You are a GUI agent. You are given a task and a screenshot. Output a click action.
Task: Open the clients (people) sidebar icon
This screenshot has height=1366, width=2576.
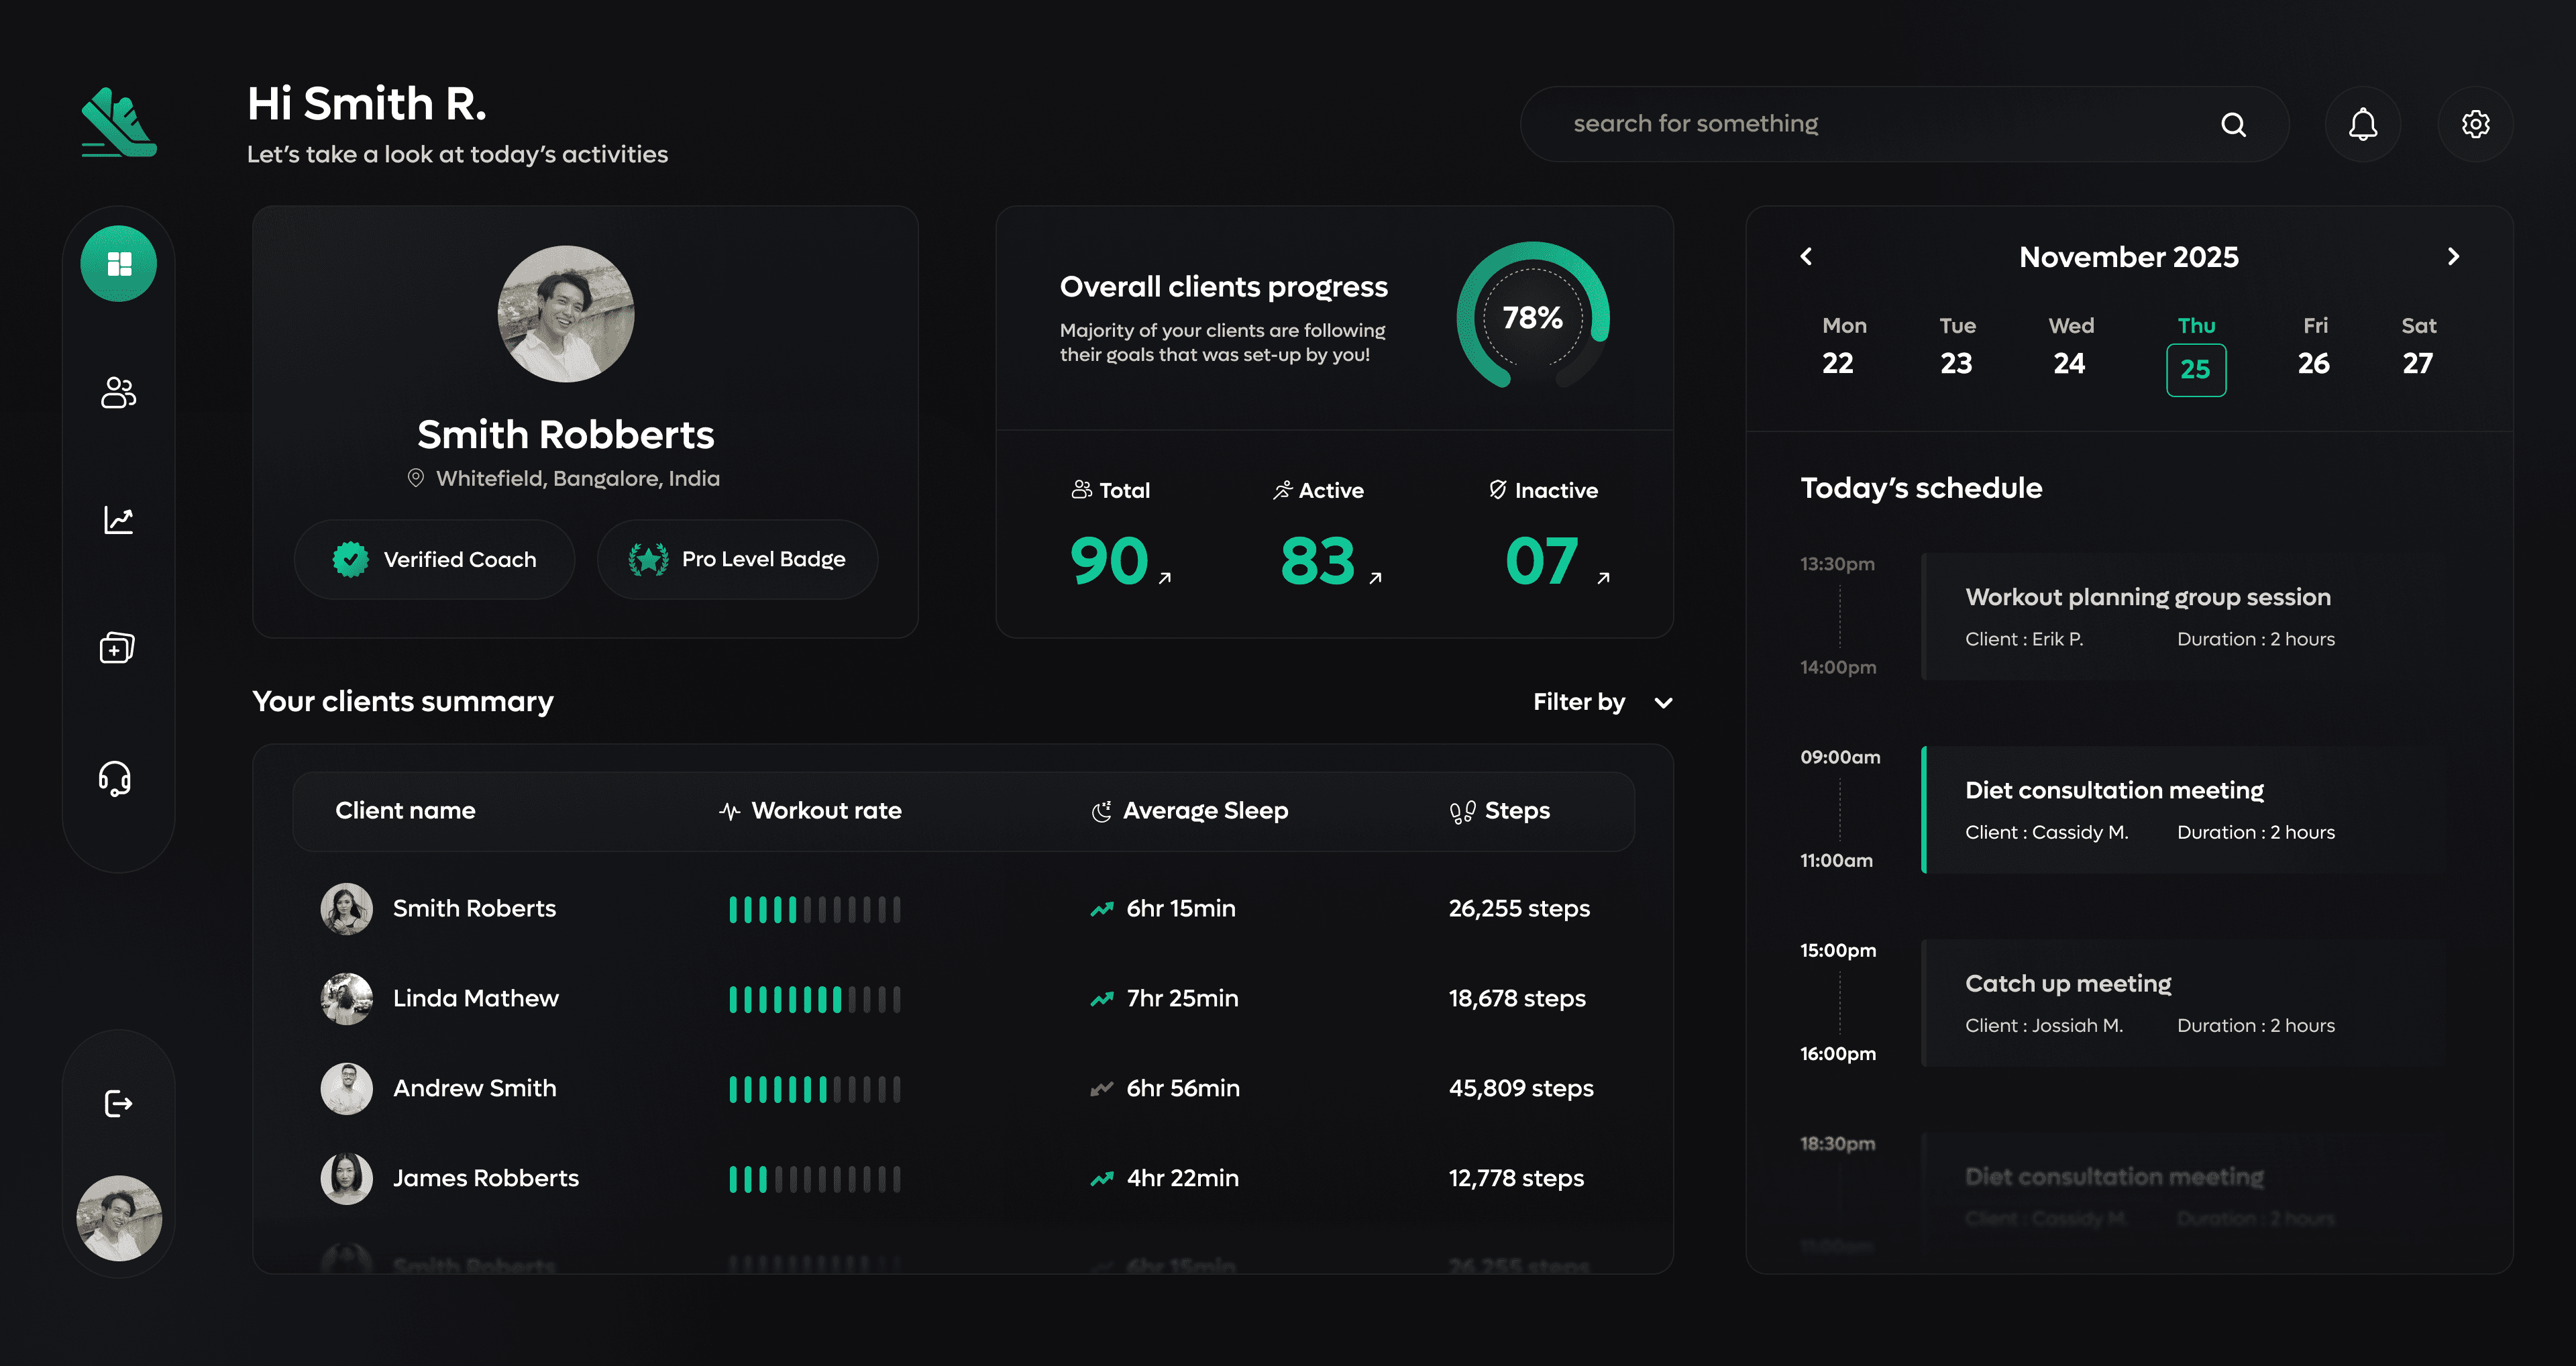pyautogui.click(x=118, y=392)
